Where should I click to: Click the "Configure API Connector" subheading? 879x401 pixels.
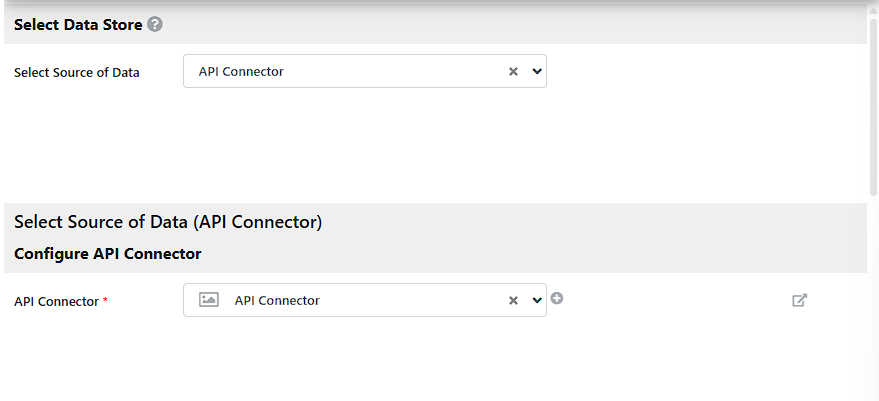[108, 254]
